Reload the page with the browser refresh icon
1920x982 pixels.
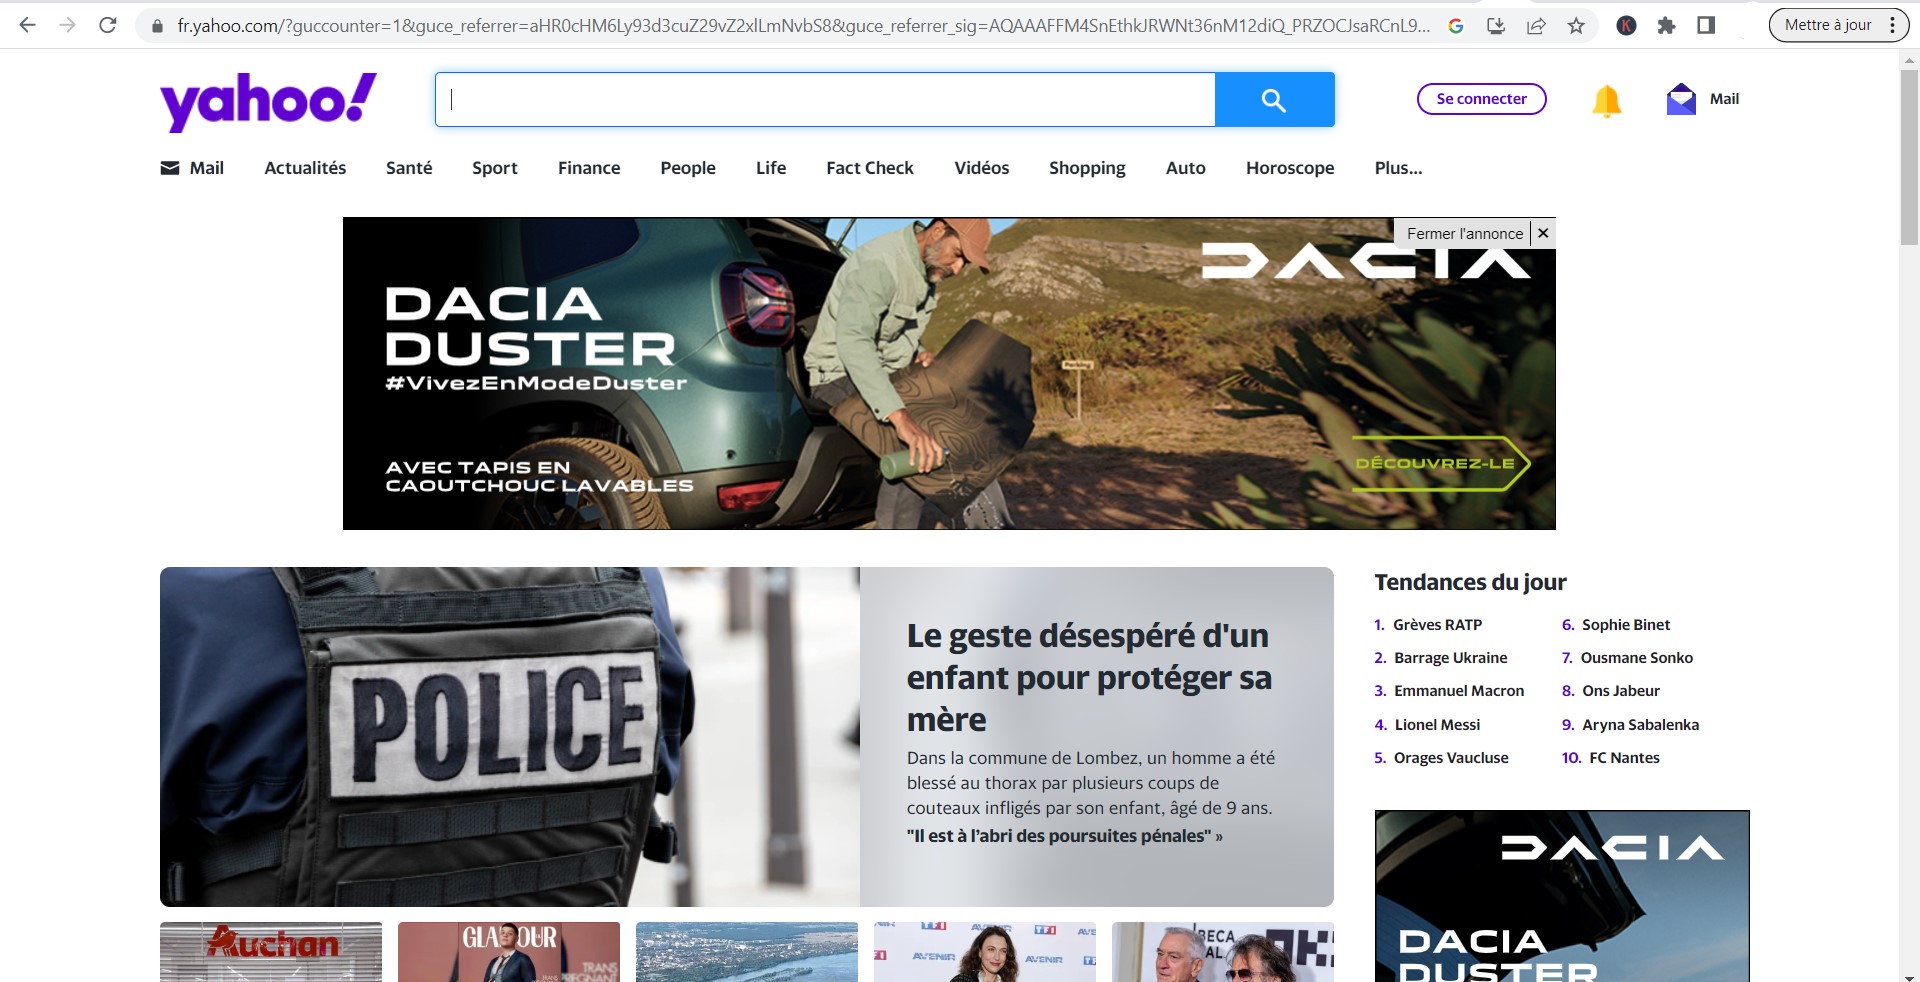pos(108,25)
